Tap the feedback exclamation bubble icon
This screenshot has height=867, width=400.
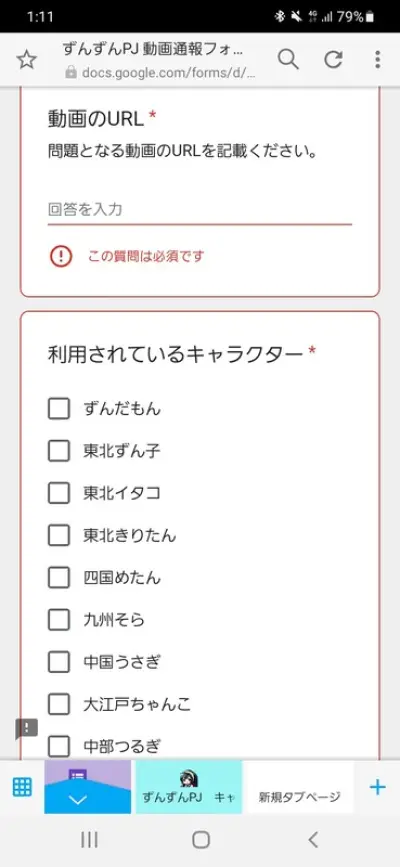(26, 729)
